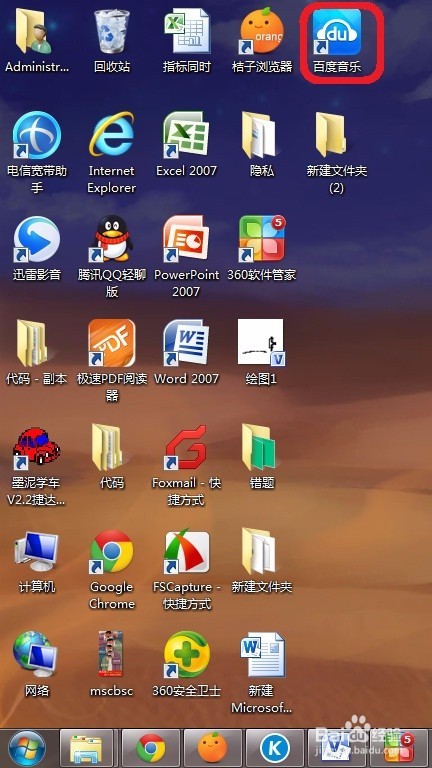Screen dimensions: 432x768
Task: Open 360软件管家 desktop shortcut
Action: (262, 240)
